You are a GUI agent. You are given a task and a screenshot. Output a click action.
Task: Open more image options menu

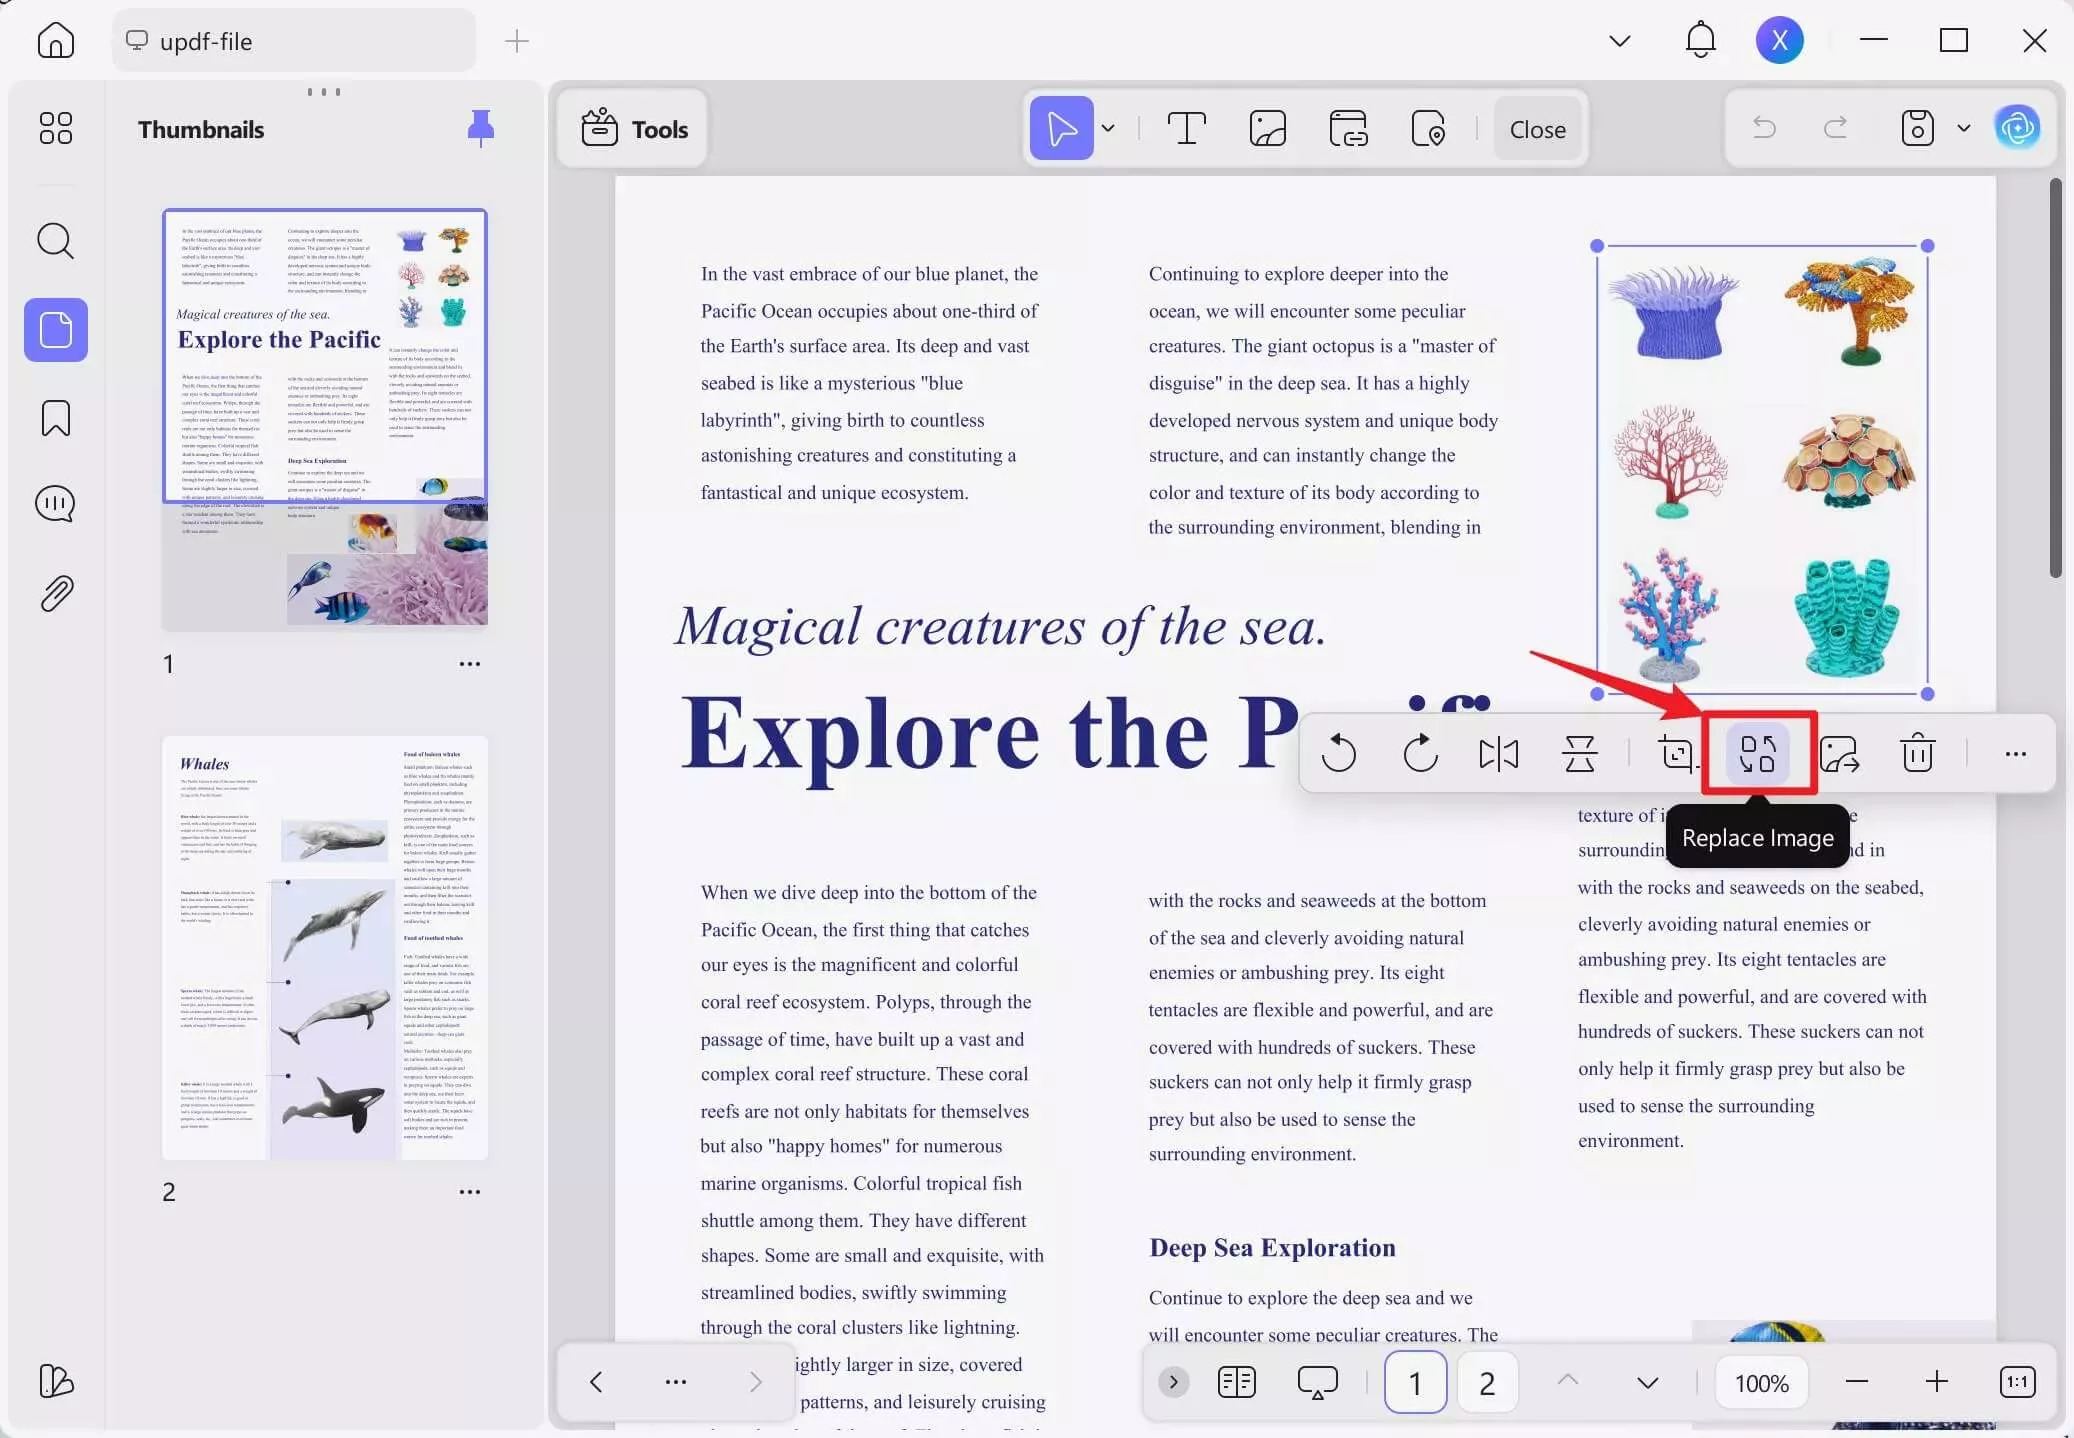tap(2016, 755)
